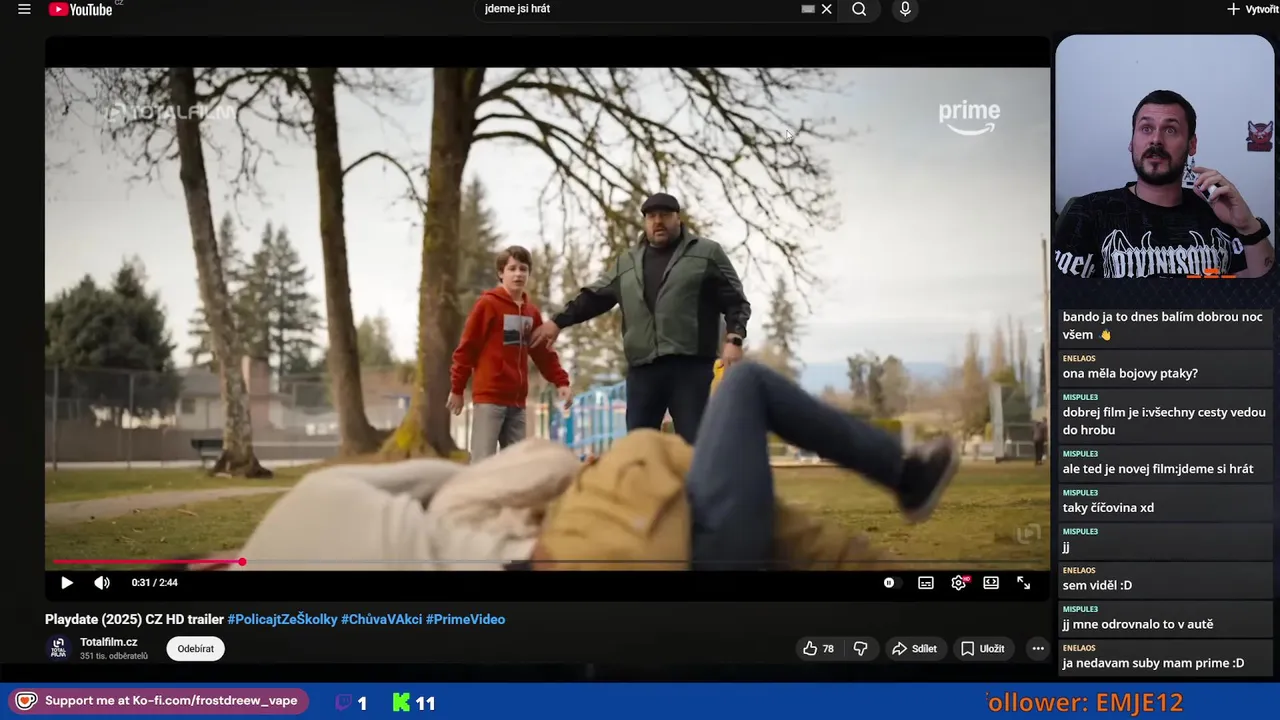Click the video frame to toggle playback

547,318
